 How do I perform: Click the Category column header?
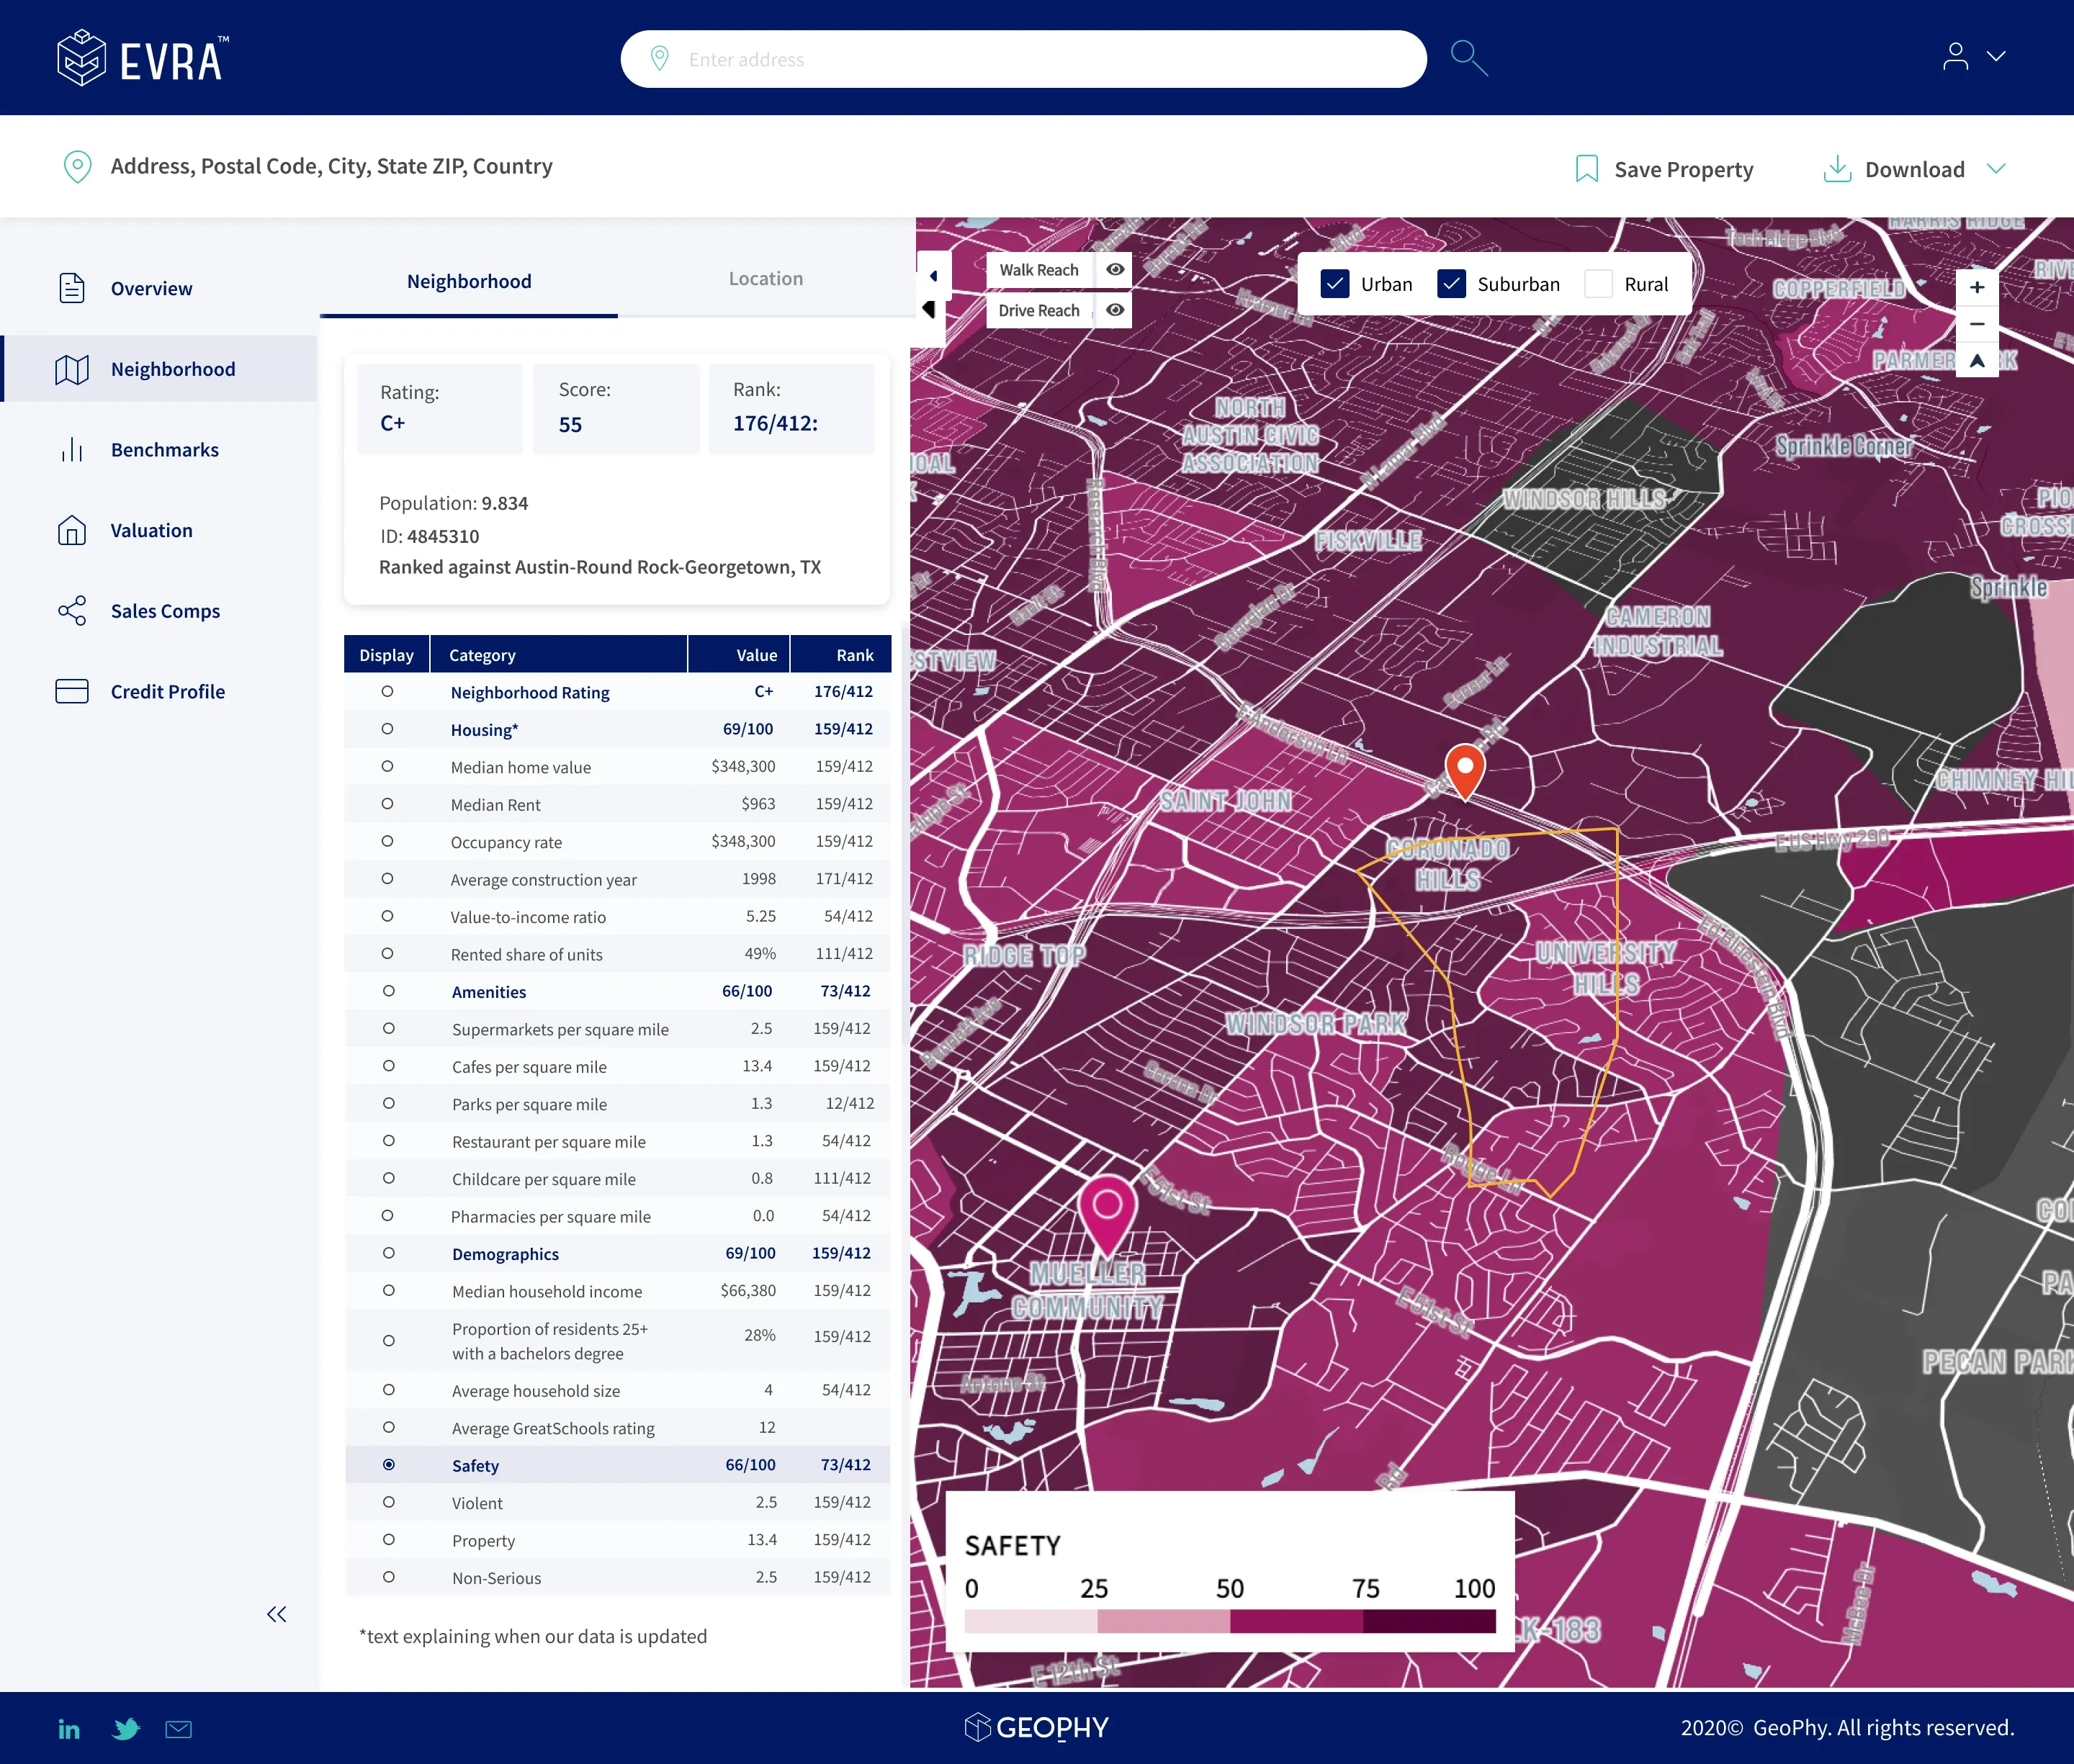click(559, 655)
